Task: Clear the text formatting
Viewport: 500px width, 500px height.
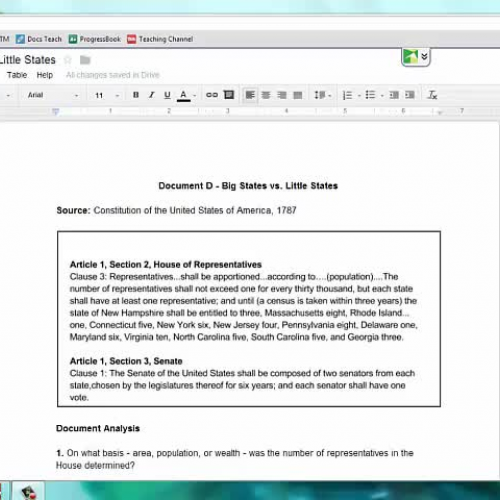Action: 432,95
